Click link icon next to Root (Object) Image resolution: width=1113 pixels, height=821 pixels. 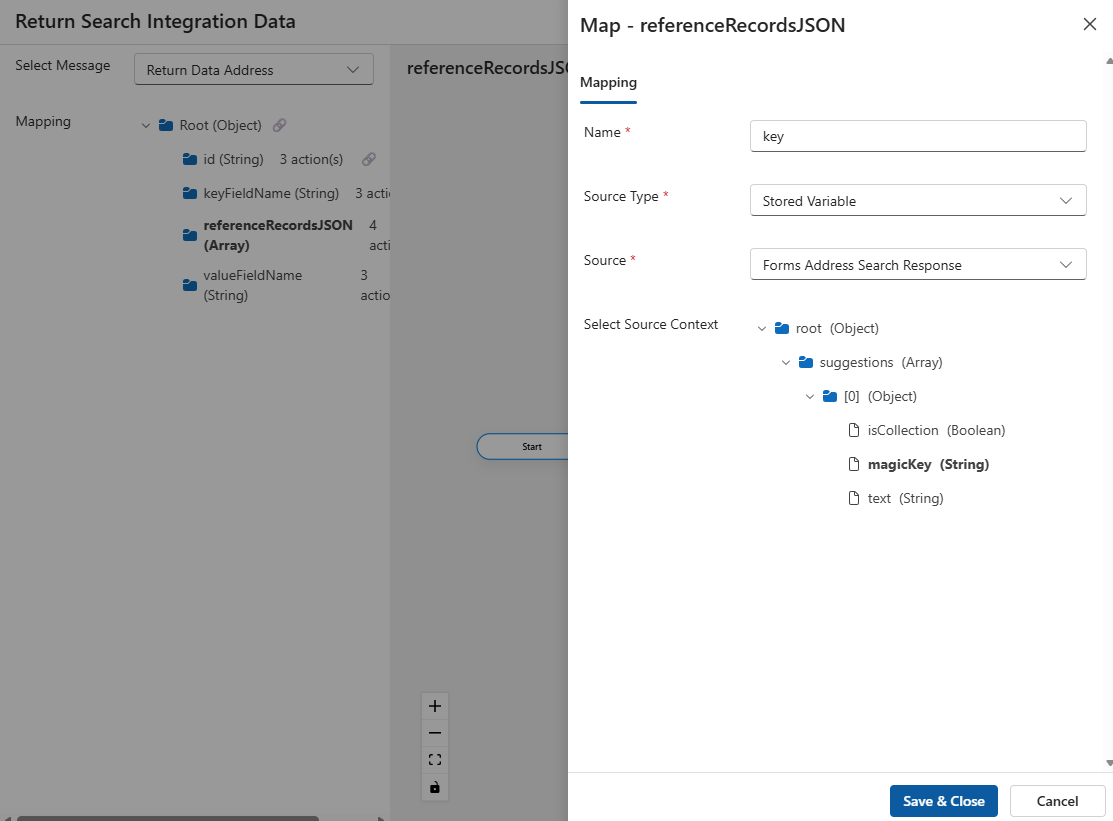click(x=280, y=126)
